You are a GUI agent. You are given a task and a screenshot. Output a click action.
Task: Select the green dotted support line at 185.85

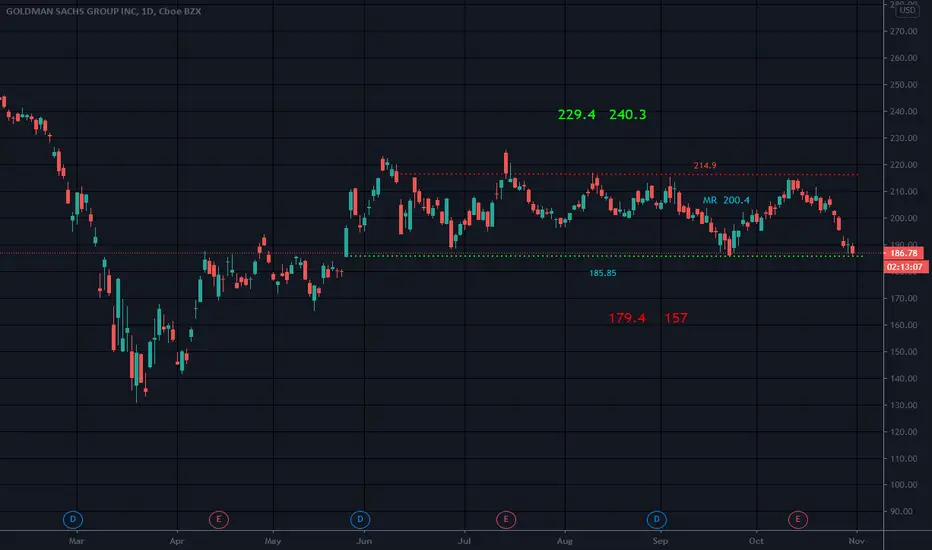[x=605, y=256]
